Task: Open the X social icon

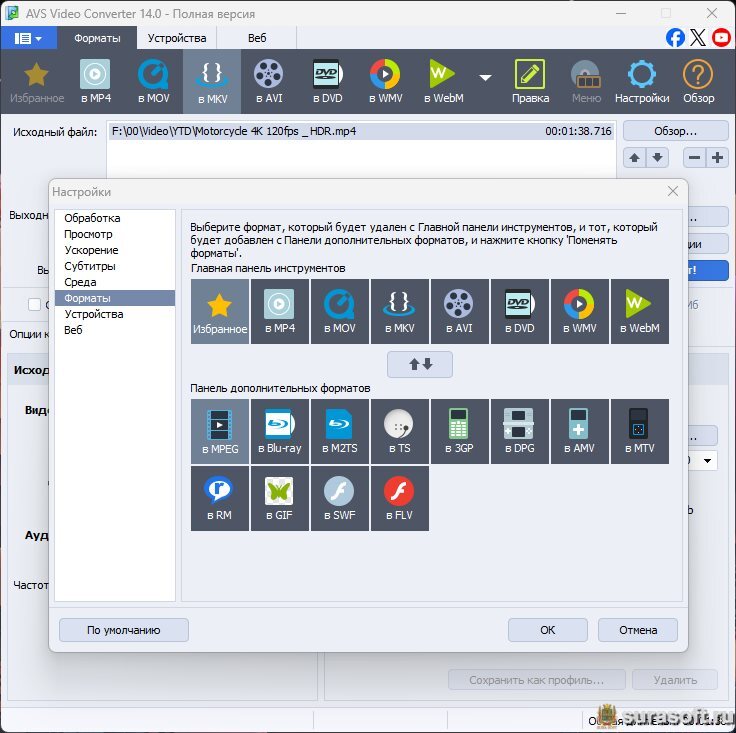Action: click(x=698, y=37)
